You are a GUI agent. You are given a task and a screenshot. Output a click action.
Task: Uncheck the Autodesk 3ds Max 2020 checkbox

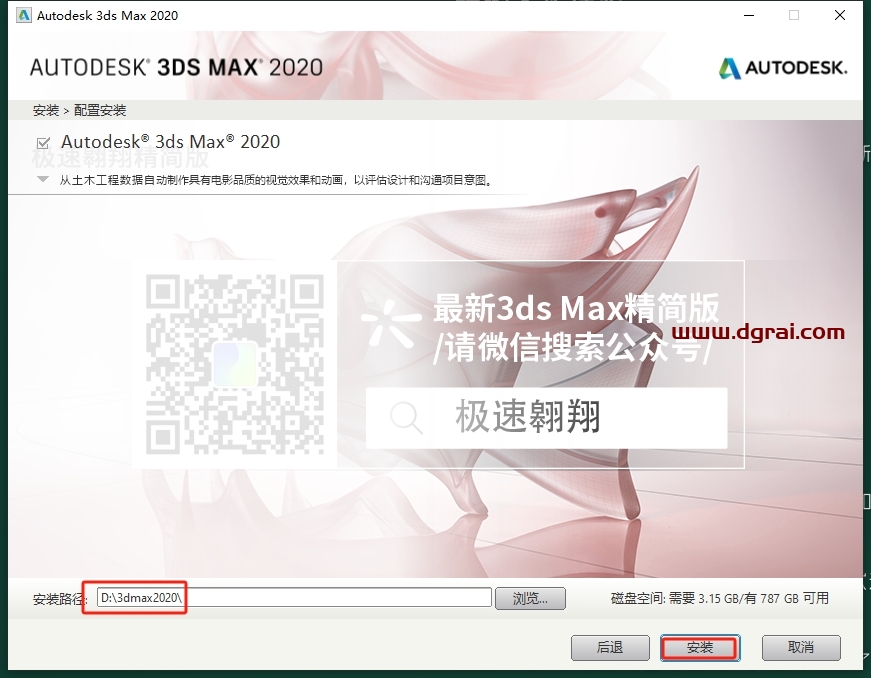pyautogui.click(x=43, y=143)
